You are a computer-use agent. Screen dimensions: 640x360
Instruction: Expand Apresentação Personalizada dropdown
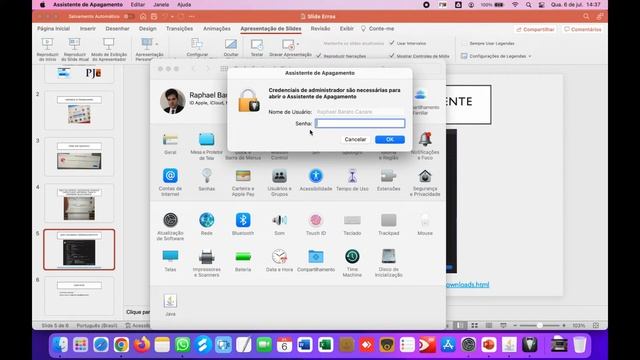click(157, 44)
